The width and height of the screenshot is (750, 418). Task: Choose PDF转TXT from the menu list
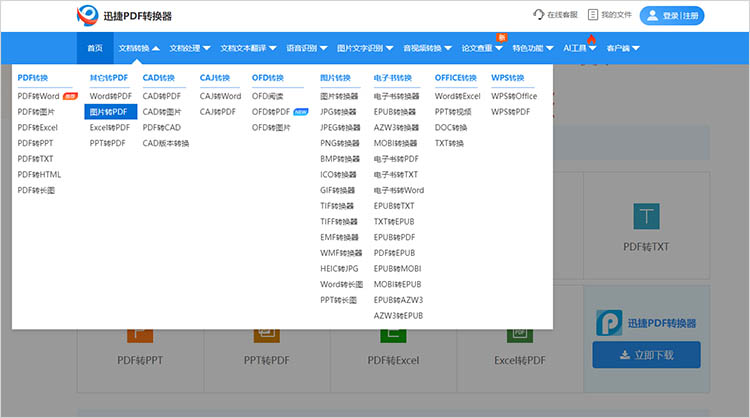[x=35, y=159]
